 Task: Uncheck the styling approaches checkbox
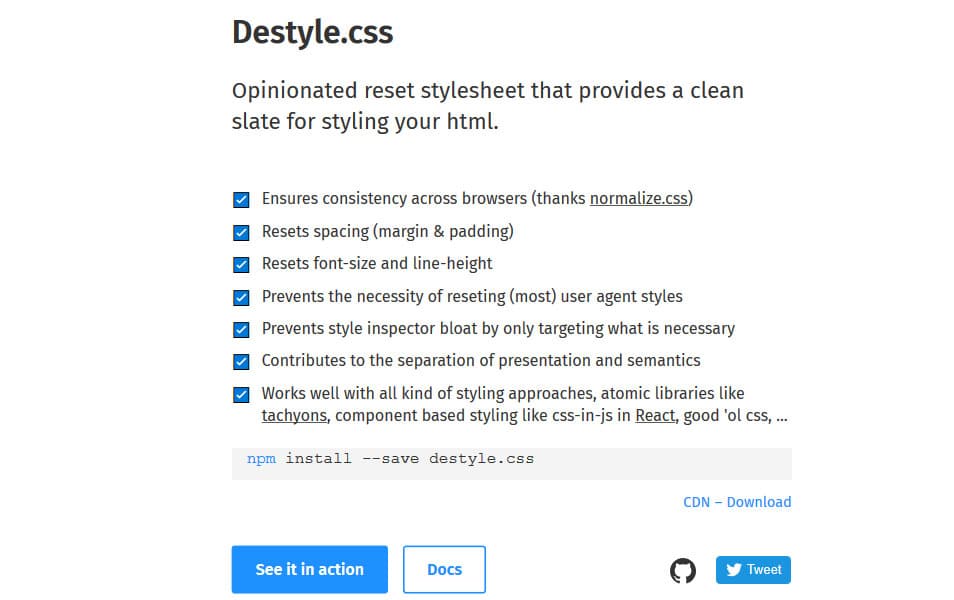point(241,394)
